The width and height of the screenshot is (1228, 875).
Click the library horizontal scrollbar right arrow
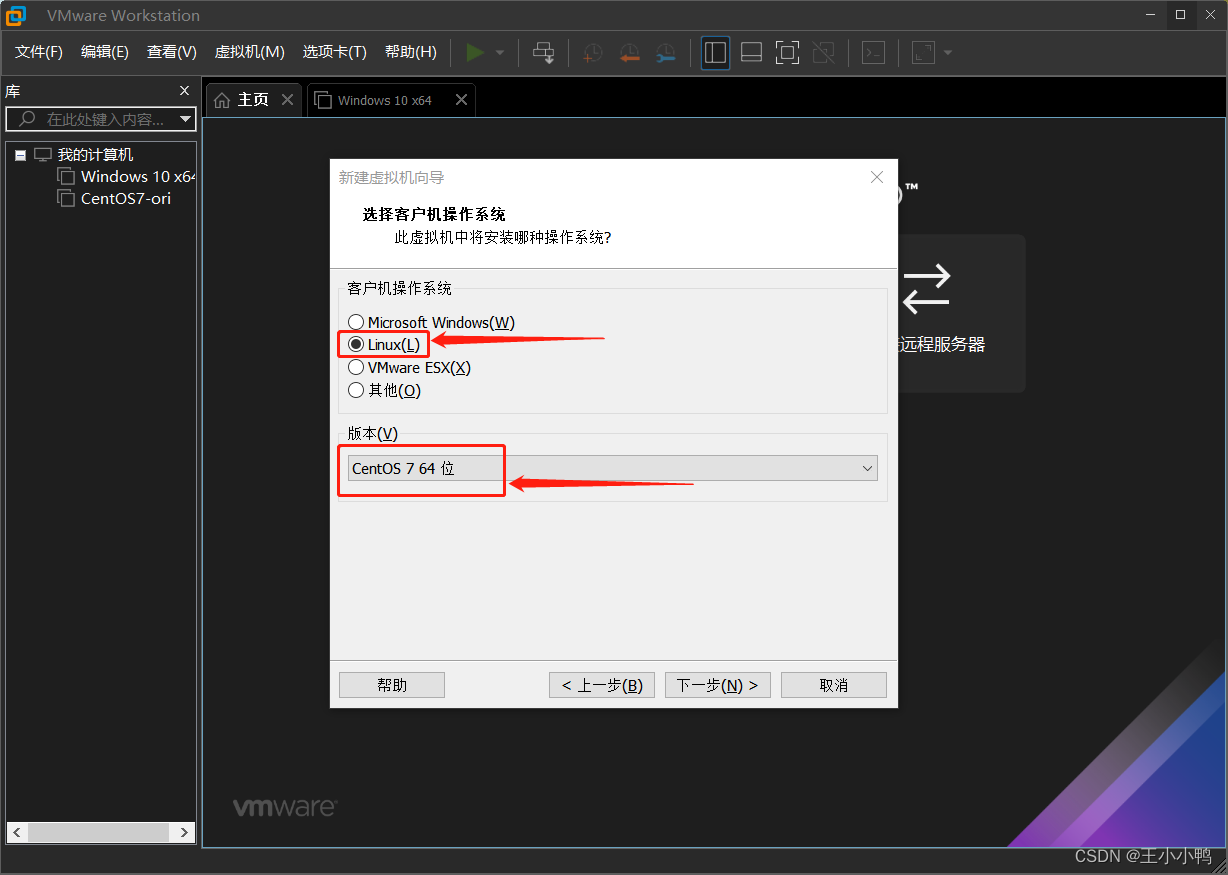tap(184, 832)
